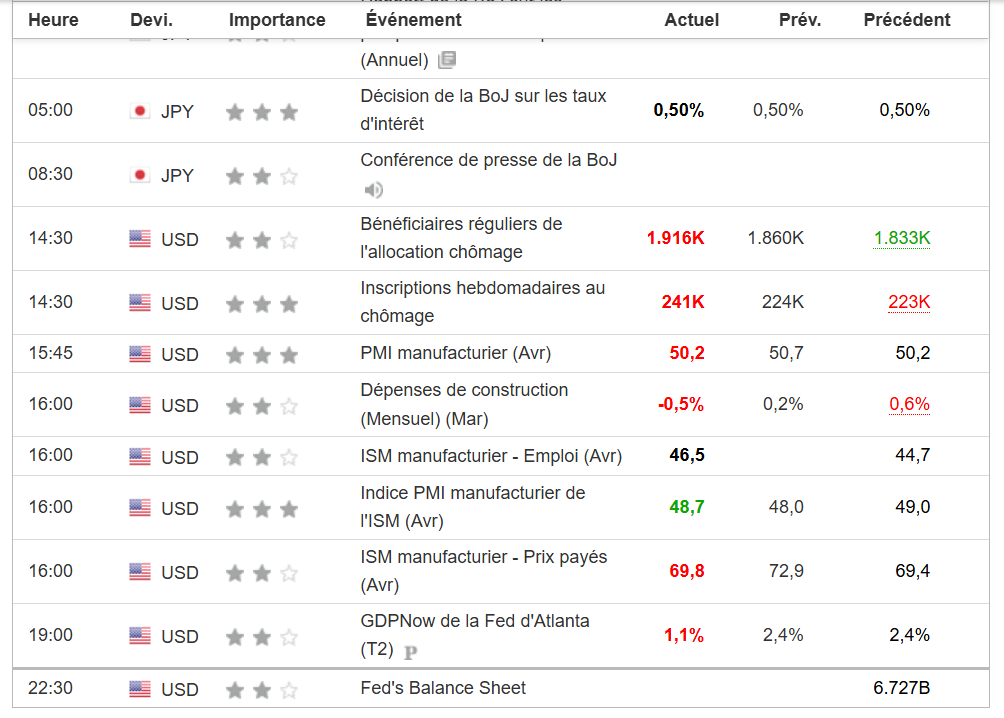
Task: Click the importance stars for PMI manufacturier (Avr)
Action: pos(262,355)
